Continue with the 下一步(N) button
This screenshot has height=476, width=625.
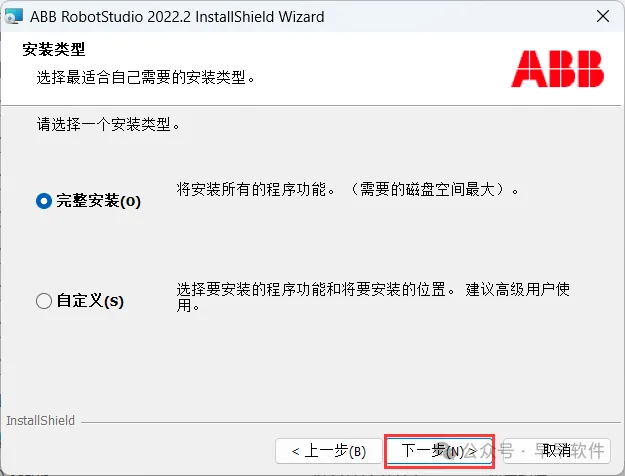tap(439, 451)
